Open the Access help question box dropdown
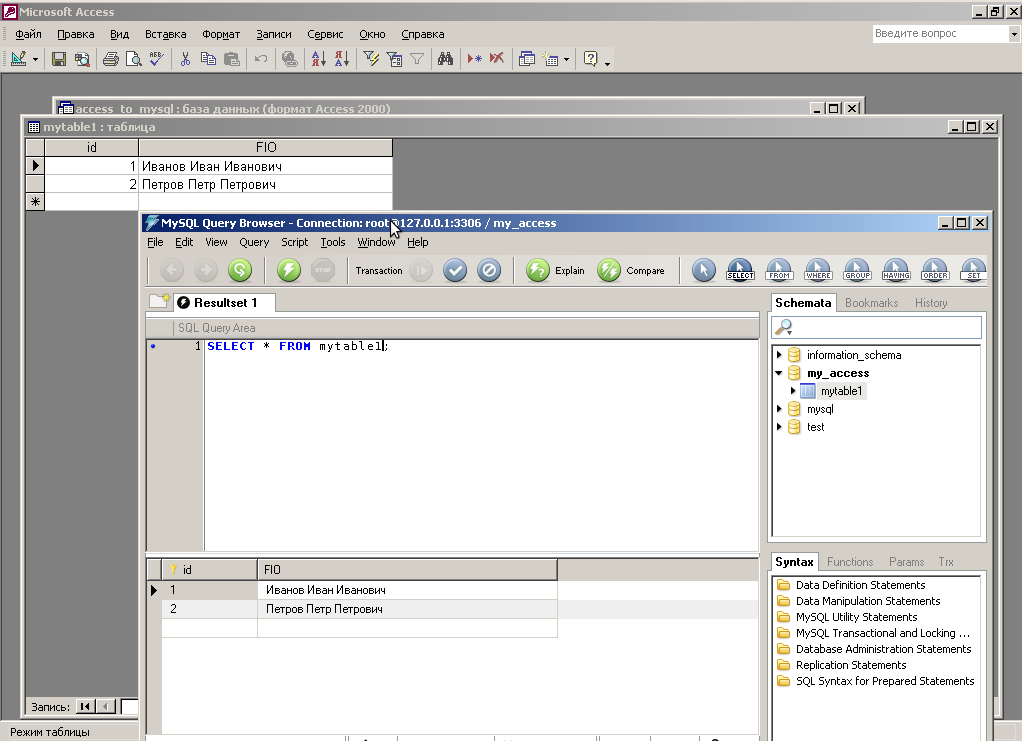Screen dimensions: 1022x741 click(x=1014, y=34)
